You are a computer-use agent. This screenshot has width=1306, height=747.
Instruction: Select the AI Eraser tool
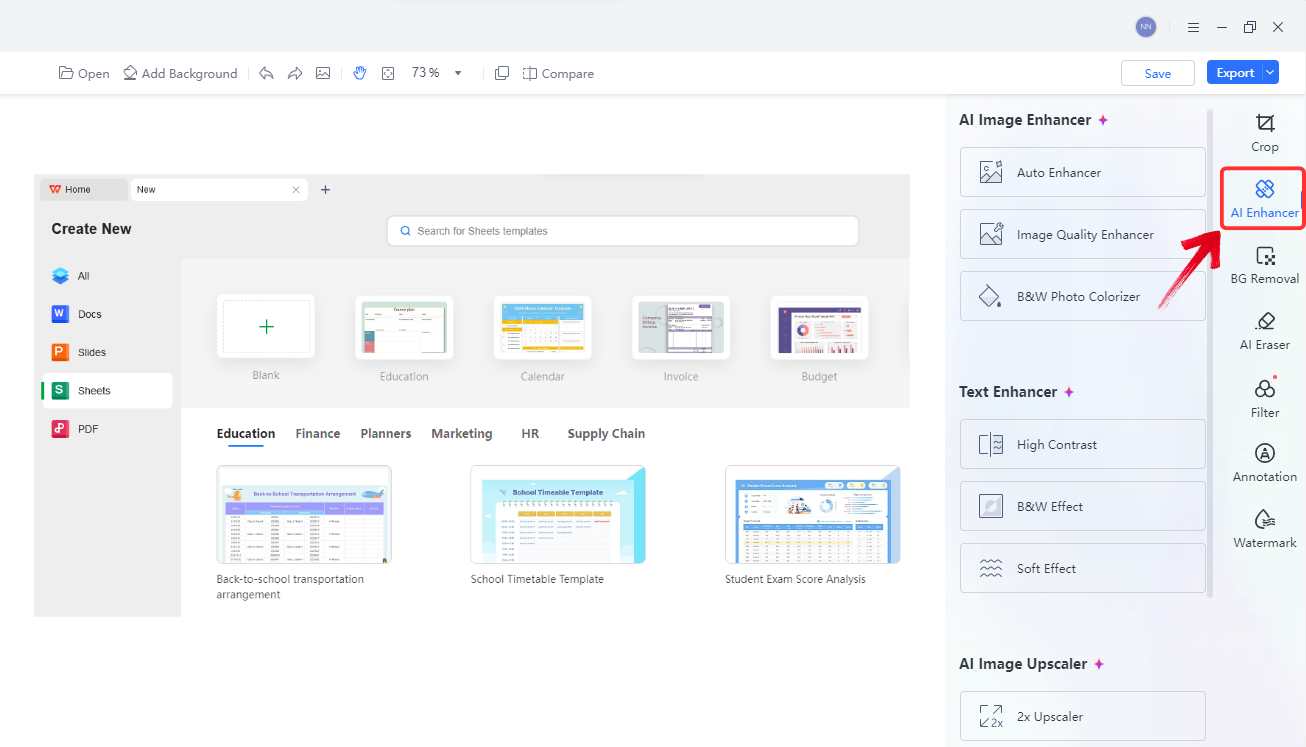pos(1264,331)
